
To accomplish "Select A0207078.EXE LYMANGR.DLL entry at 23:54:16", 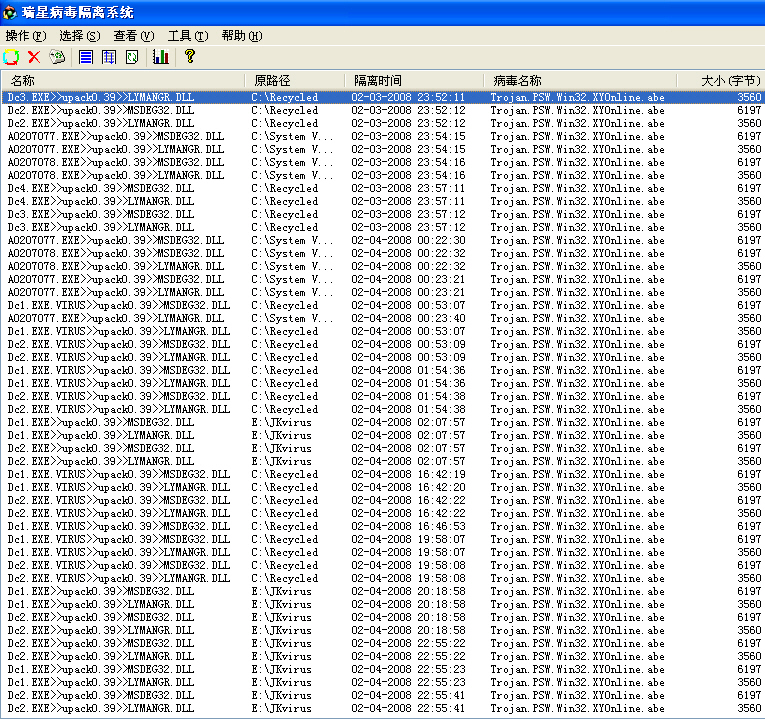I will pos(116,175).
